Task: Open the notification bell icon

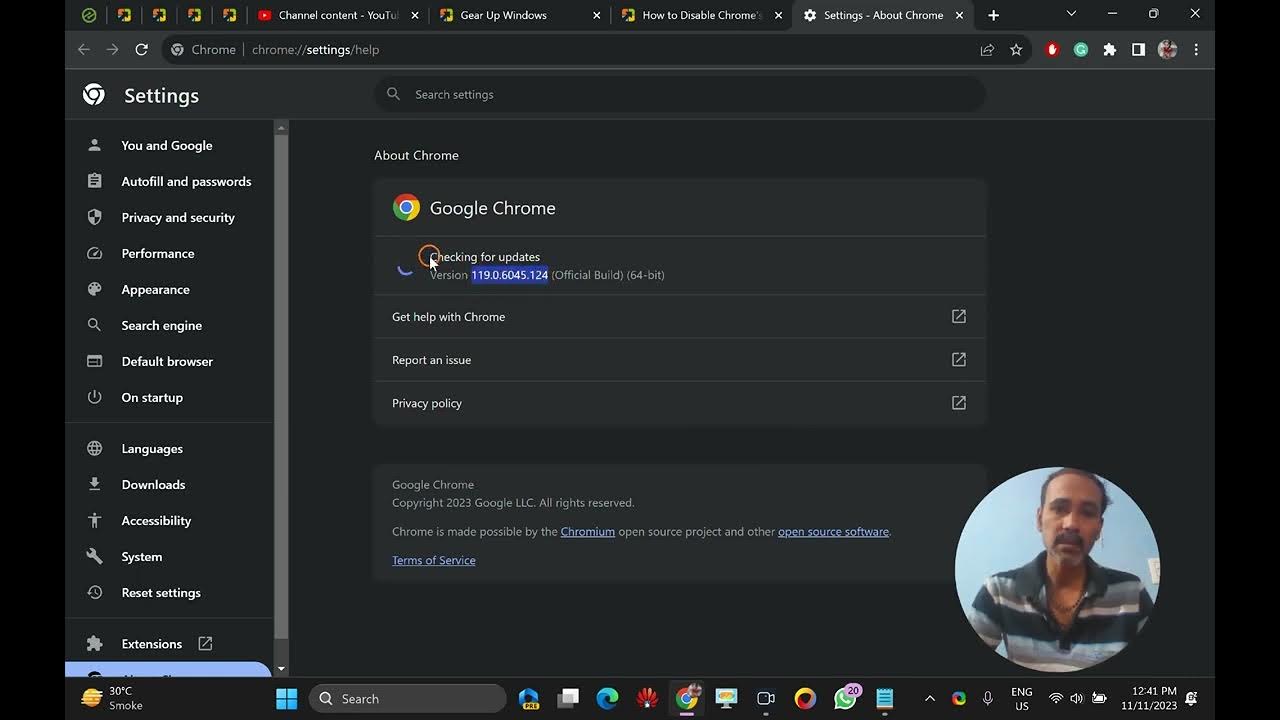Action: 1191,698
